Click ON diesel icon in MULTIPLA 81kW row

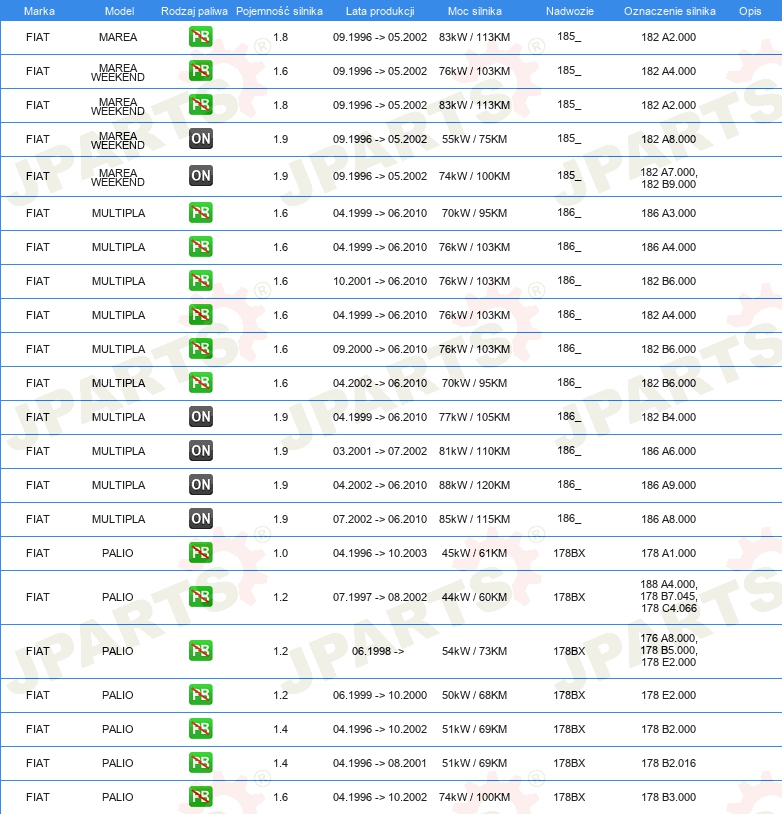[200, 451]
